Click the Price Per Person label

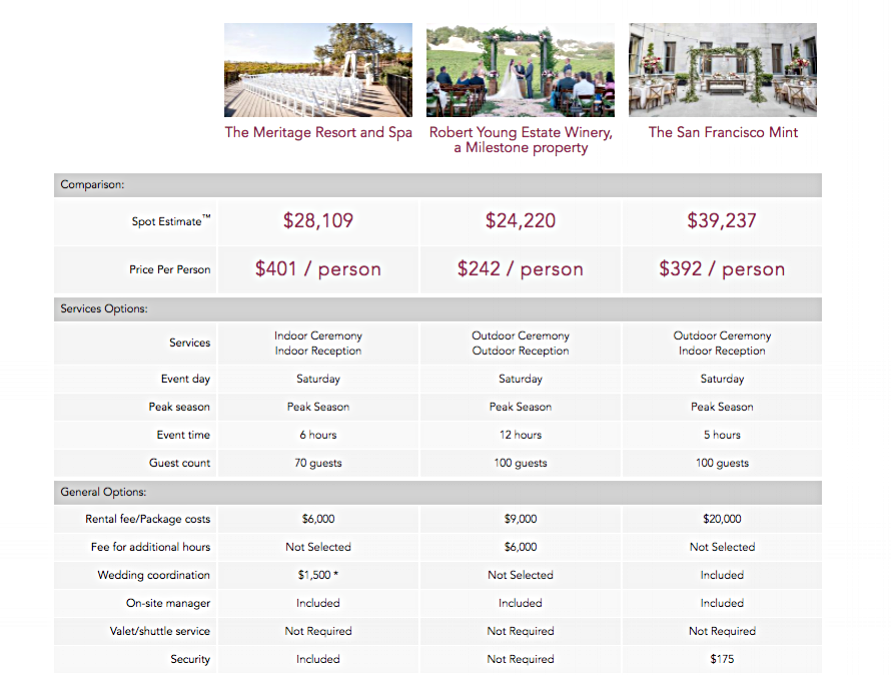click(x=169, y=269)
